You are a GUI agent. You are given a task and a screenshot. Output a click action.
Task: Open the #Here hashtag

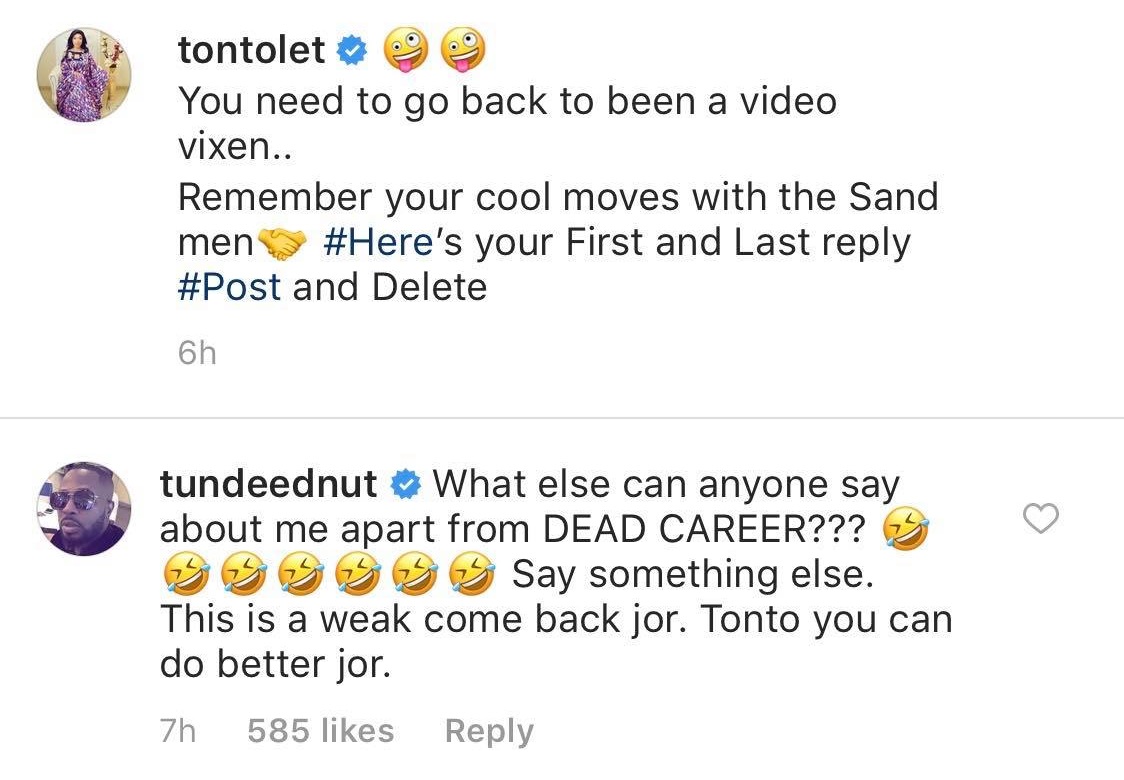click(x=377, y=243)
